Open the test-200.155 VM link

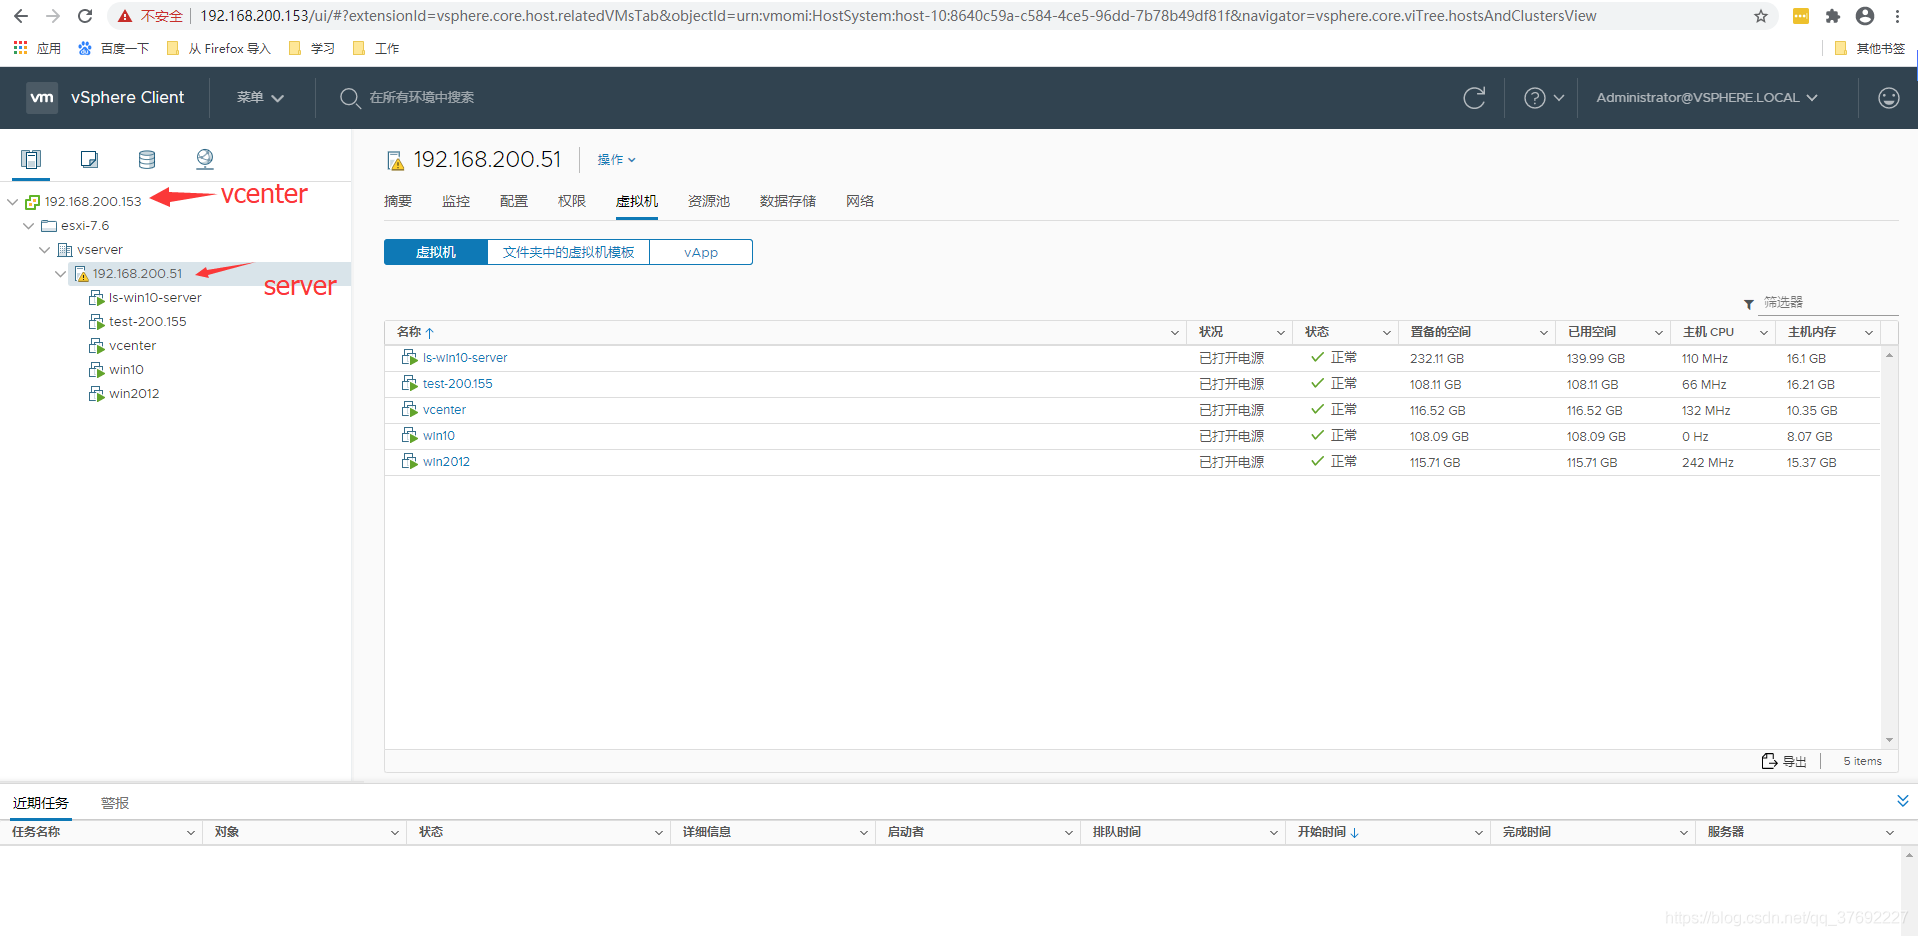pos(457,384)
